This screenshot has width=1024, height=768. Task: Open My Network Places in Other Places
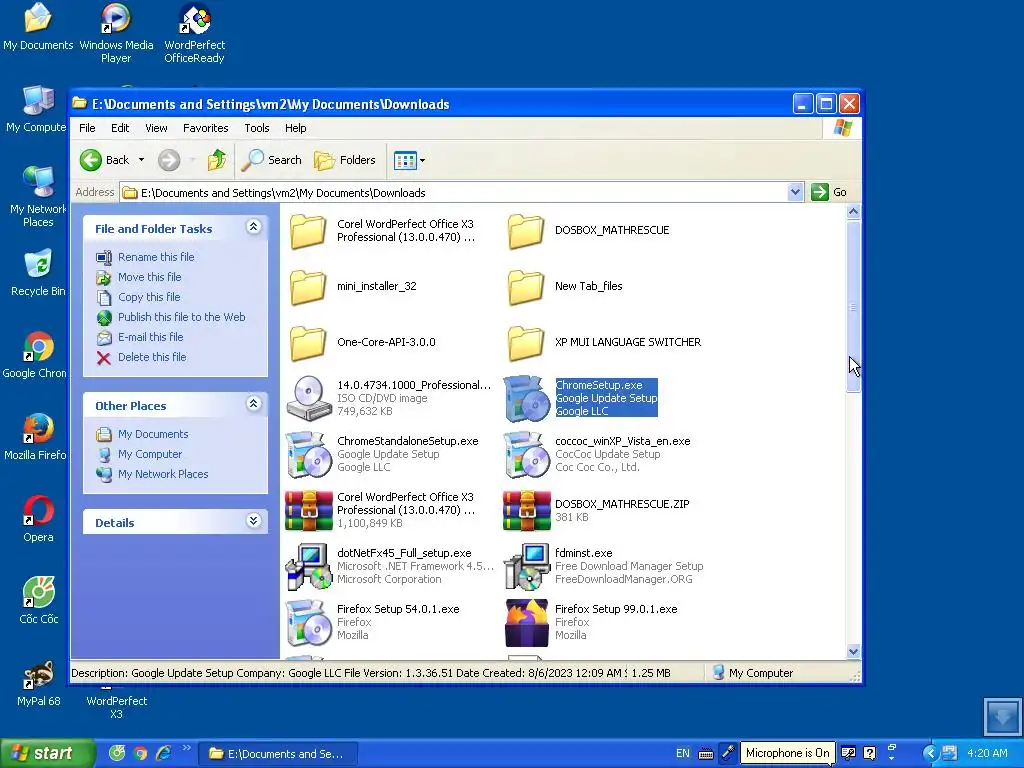click(163, 474)
